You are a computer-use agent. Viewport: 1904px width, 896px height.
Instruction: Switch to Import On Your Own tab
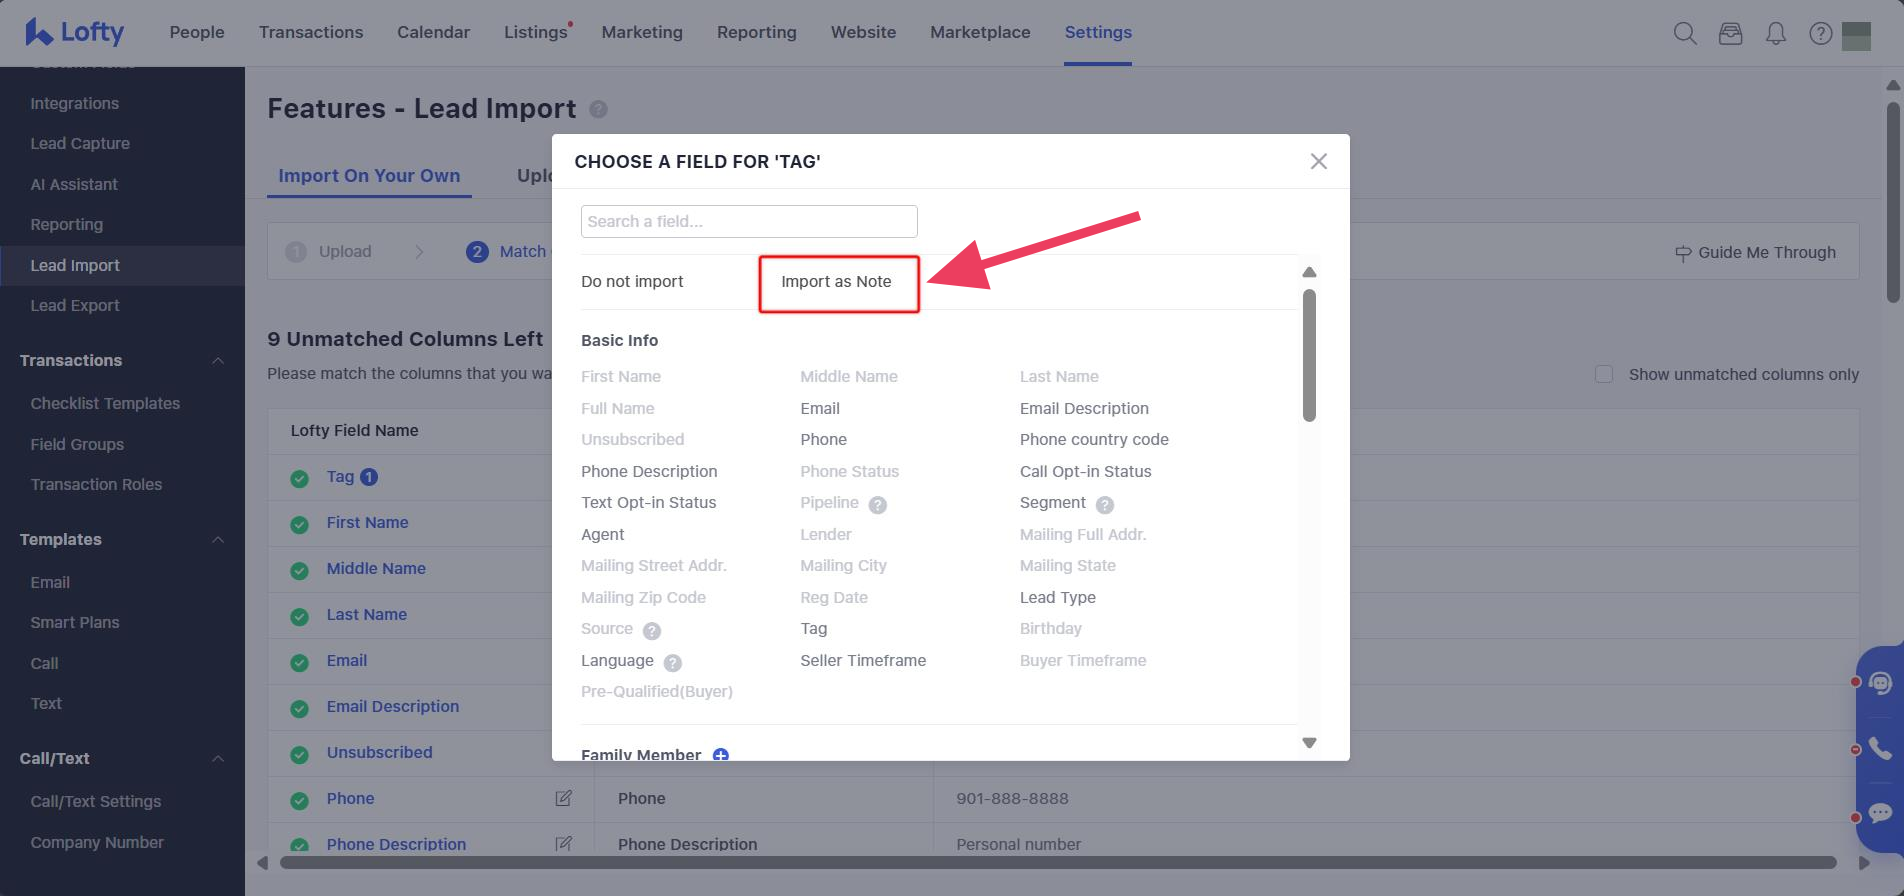(369, 176)
